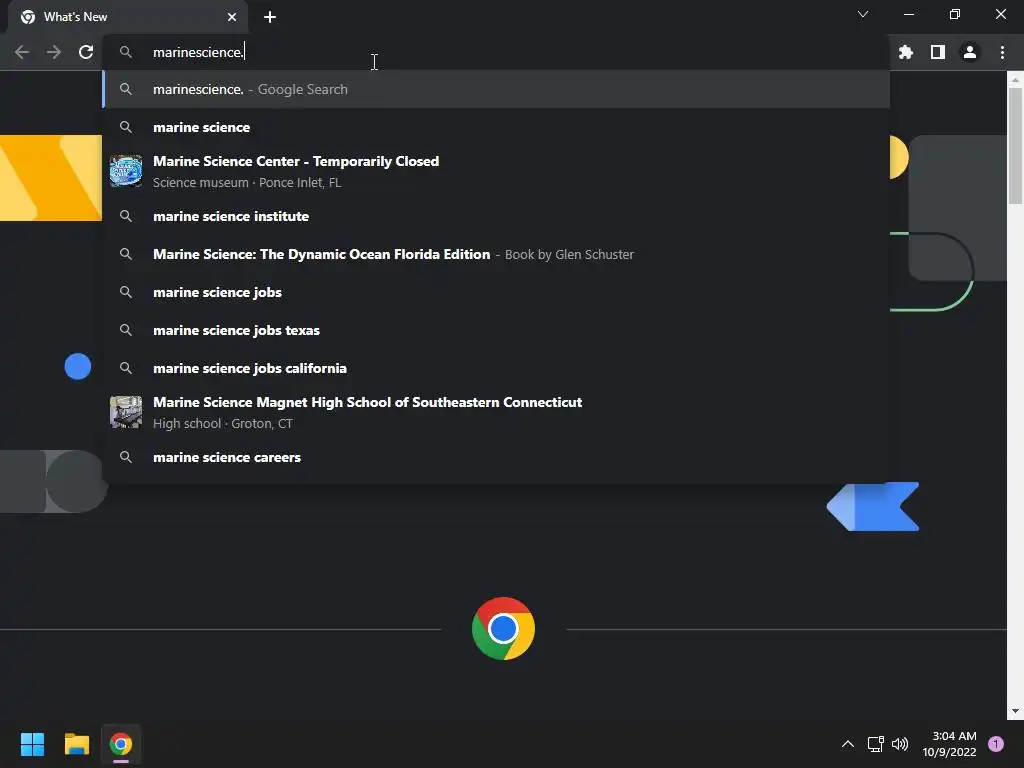
Task: Click search icon beside 'marine science careers'
Action: pos(126,457)
